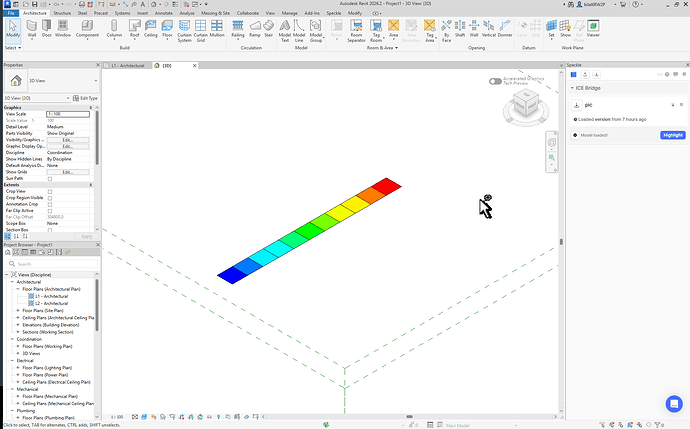
Task: Choose the Curtain Grid tool
Action: coord(201,31)
